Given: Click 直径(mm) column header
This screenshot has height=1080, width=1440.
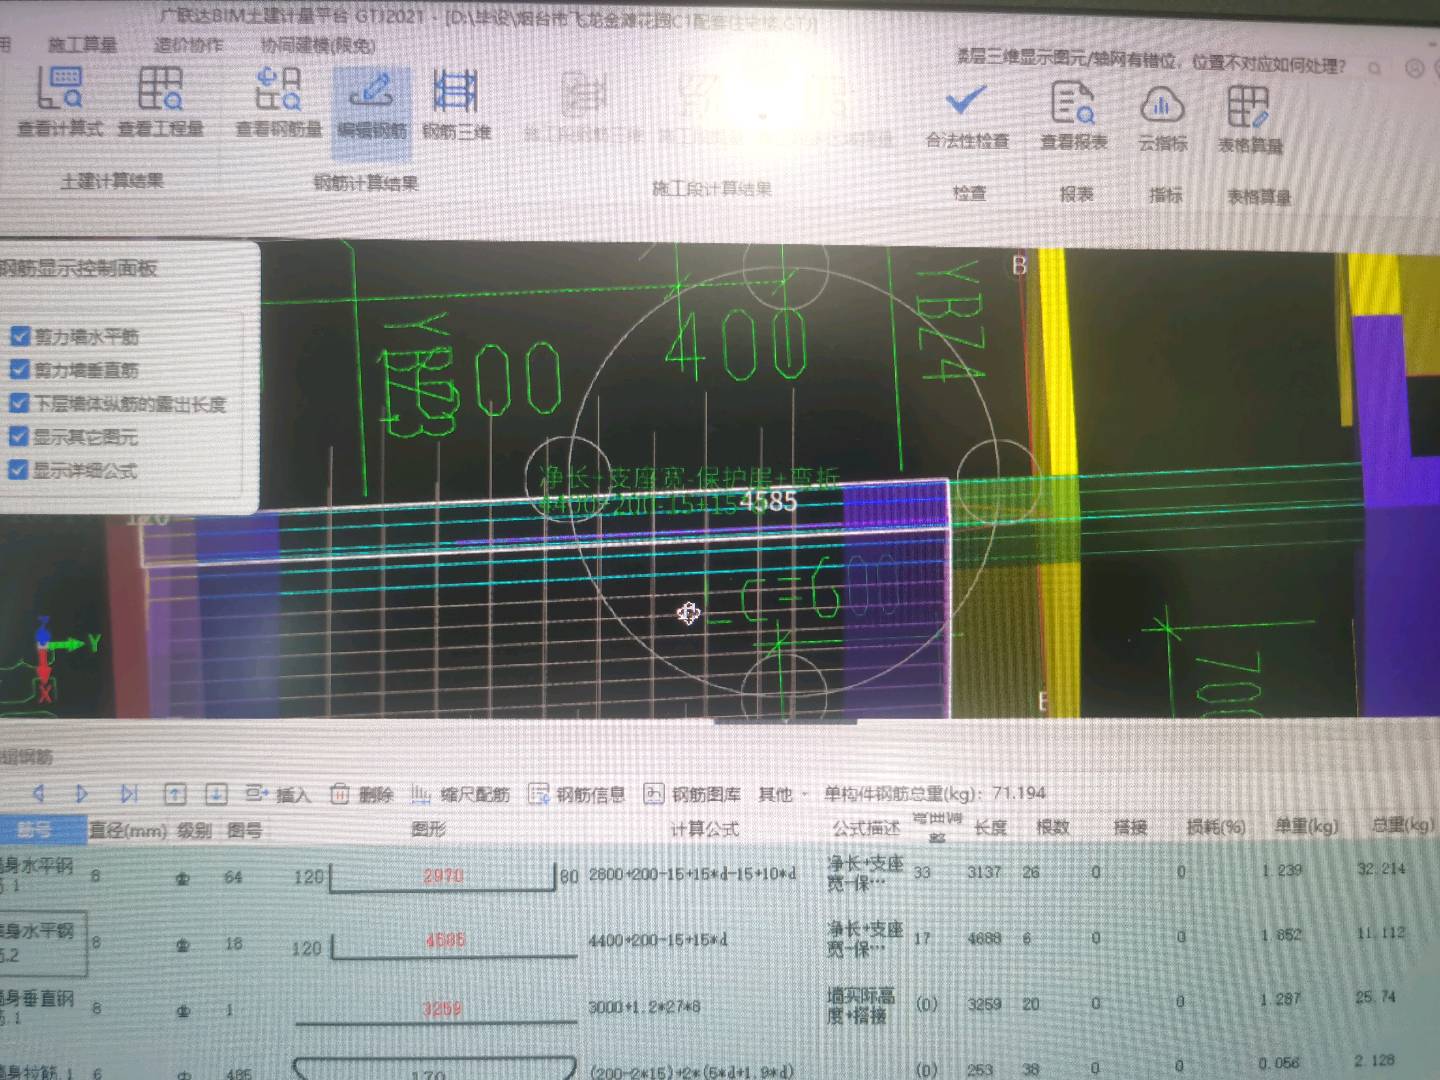Looking at the screenshot, I should coord(129,829).
